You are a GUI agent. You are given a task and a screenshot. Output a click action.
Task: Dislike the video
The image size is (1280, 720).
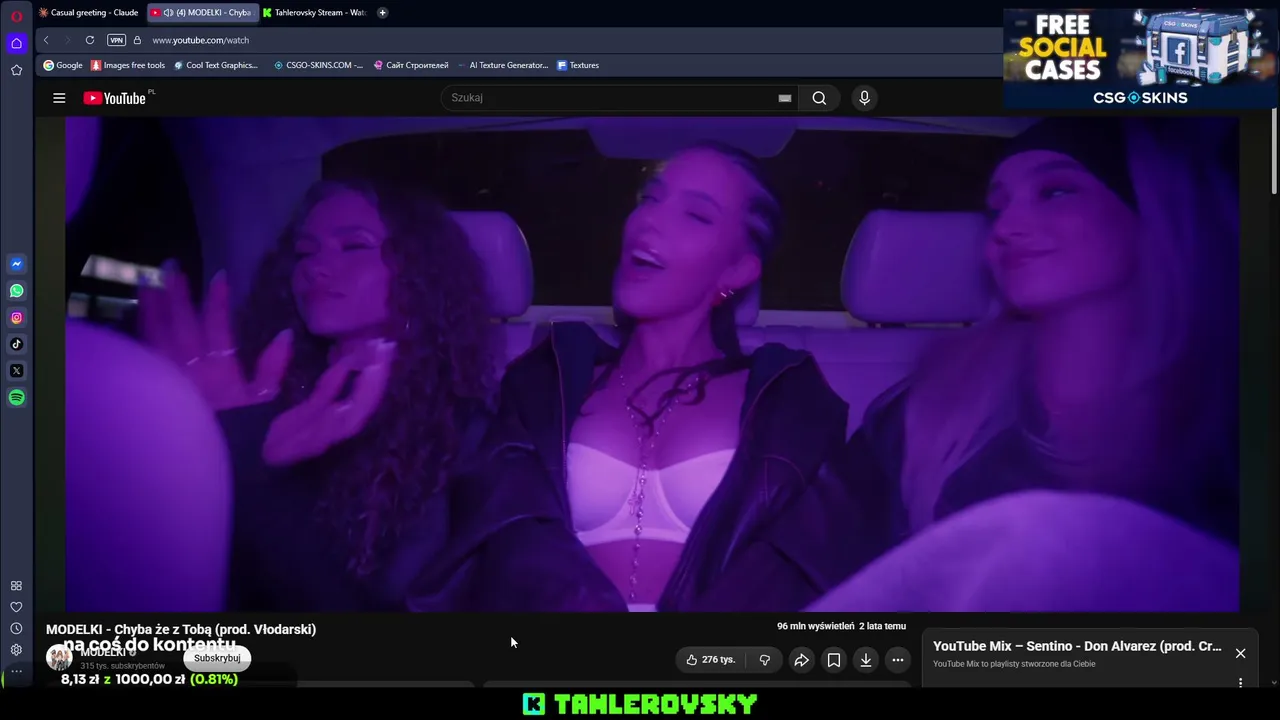click(x=765, y=660)
